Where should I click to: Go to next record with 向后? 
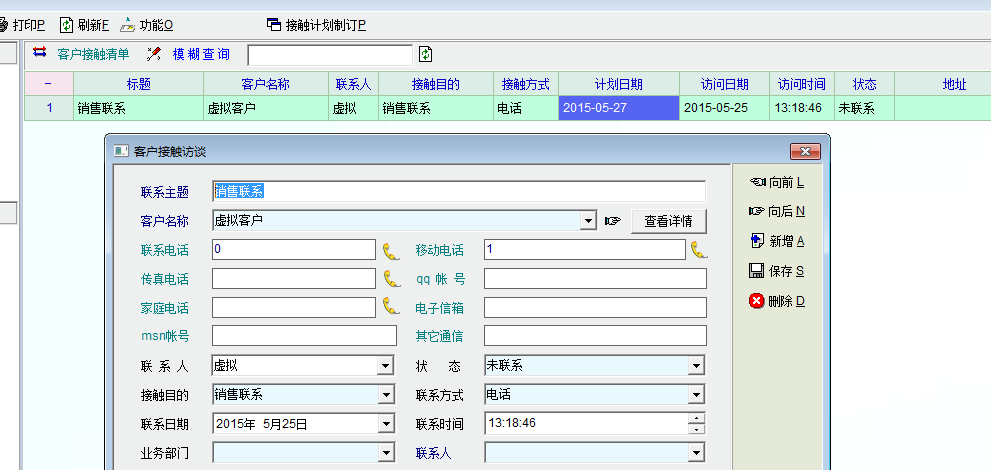[777, 211]
